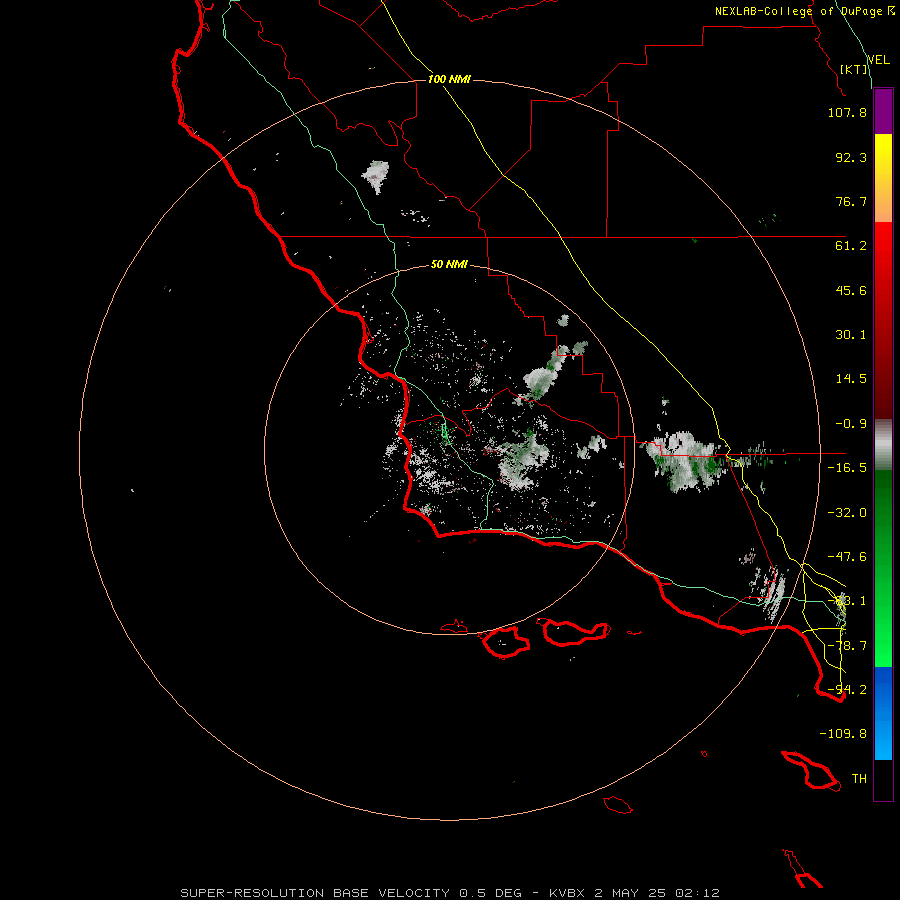Select the 107.8 legend value

point(847,112)
